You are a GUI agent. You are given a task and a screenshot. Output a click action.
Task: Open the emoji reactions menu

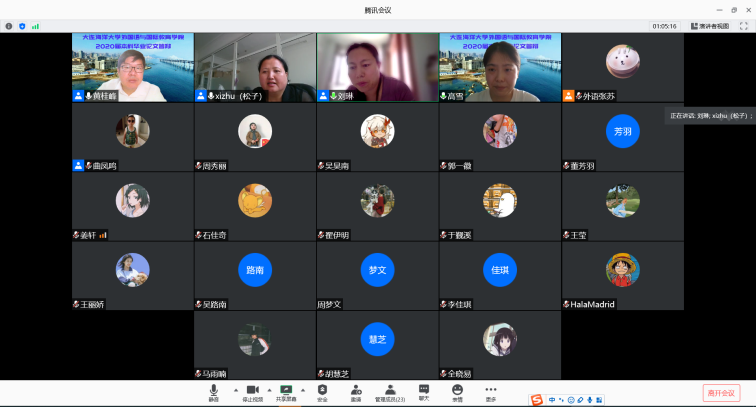click(x=457, y=391)
